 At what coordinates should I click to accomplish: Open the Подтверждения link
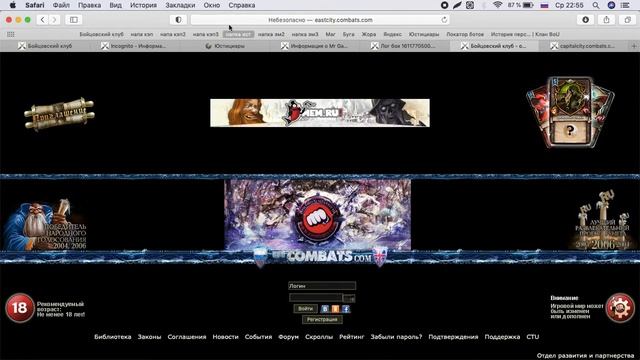coord(453,337)
